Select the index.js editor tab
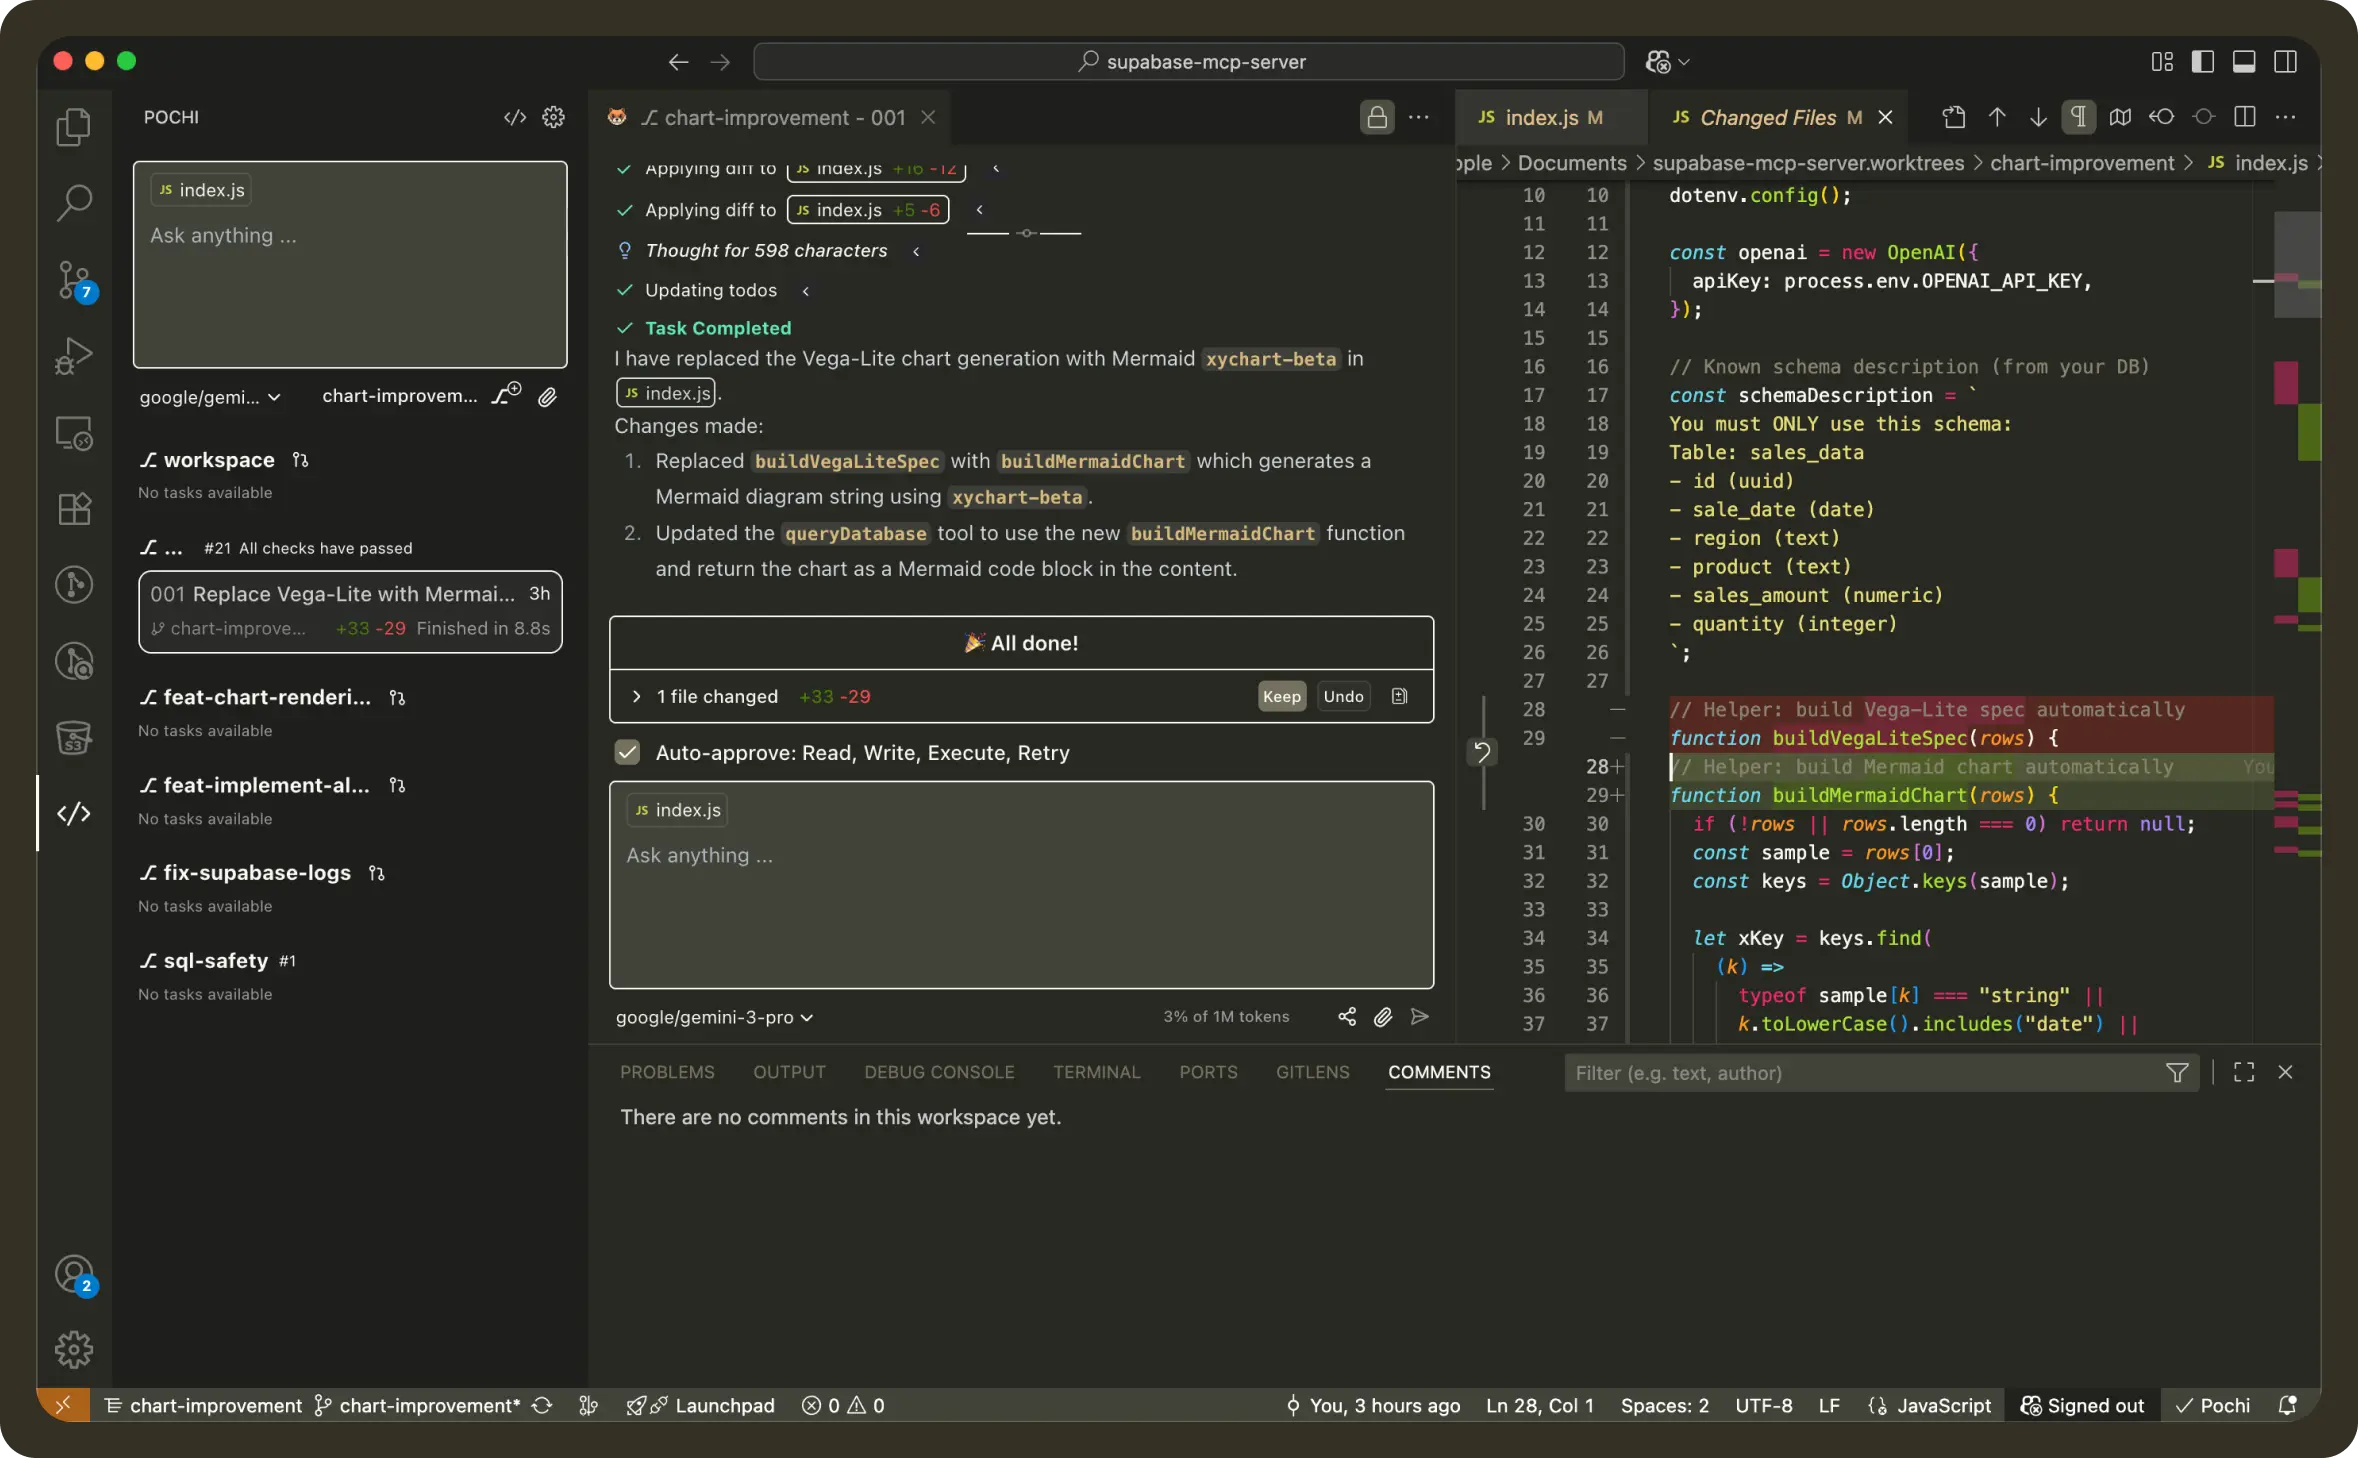 coord(1540,117)
